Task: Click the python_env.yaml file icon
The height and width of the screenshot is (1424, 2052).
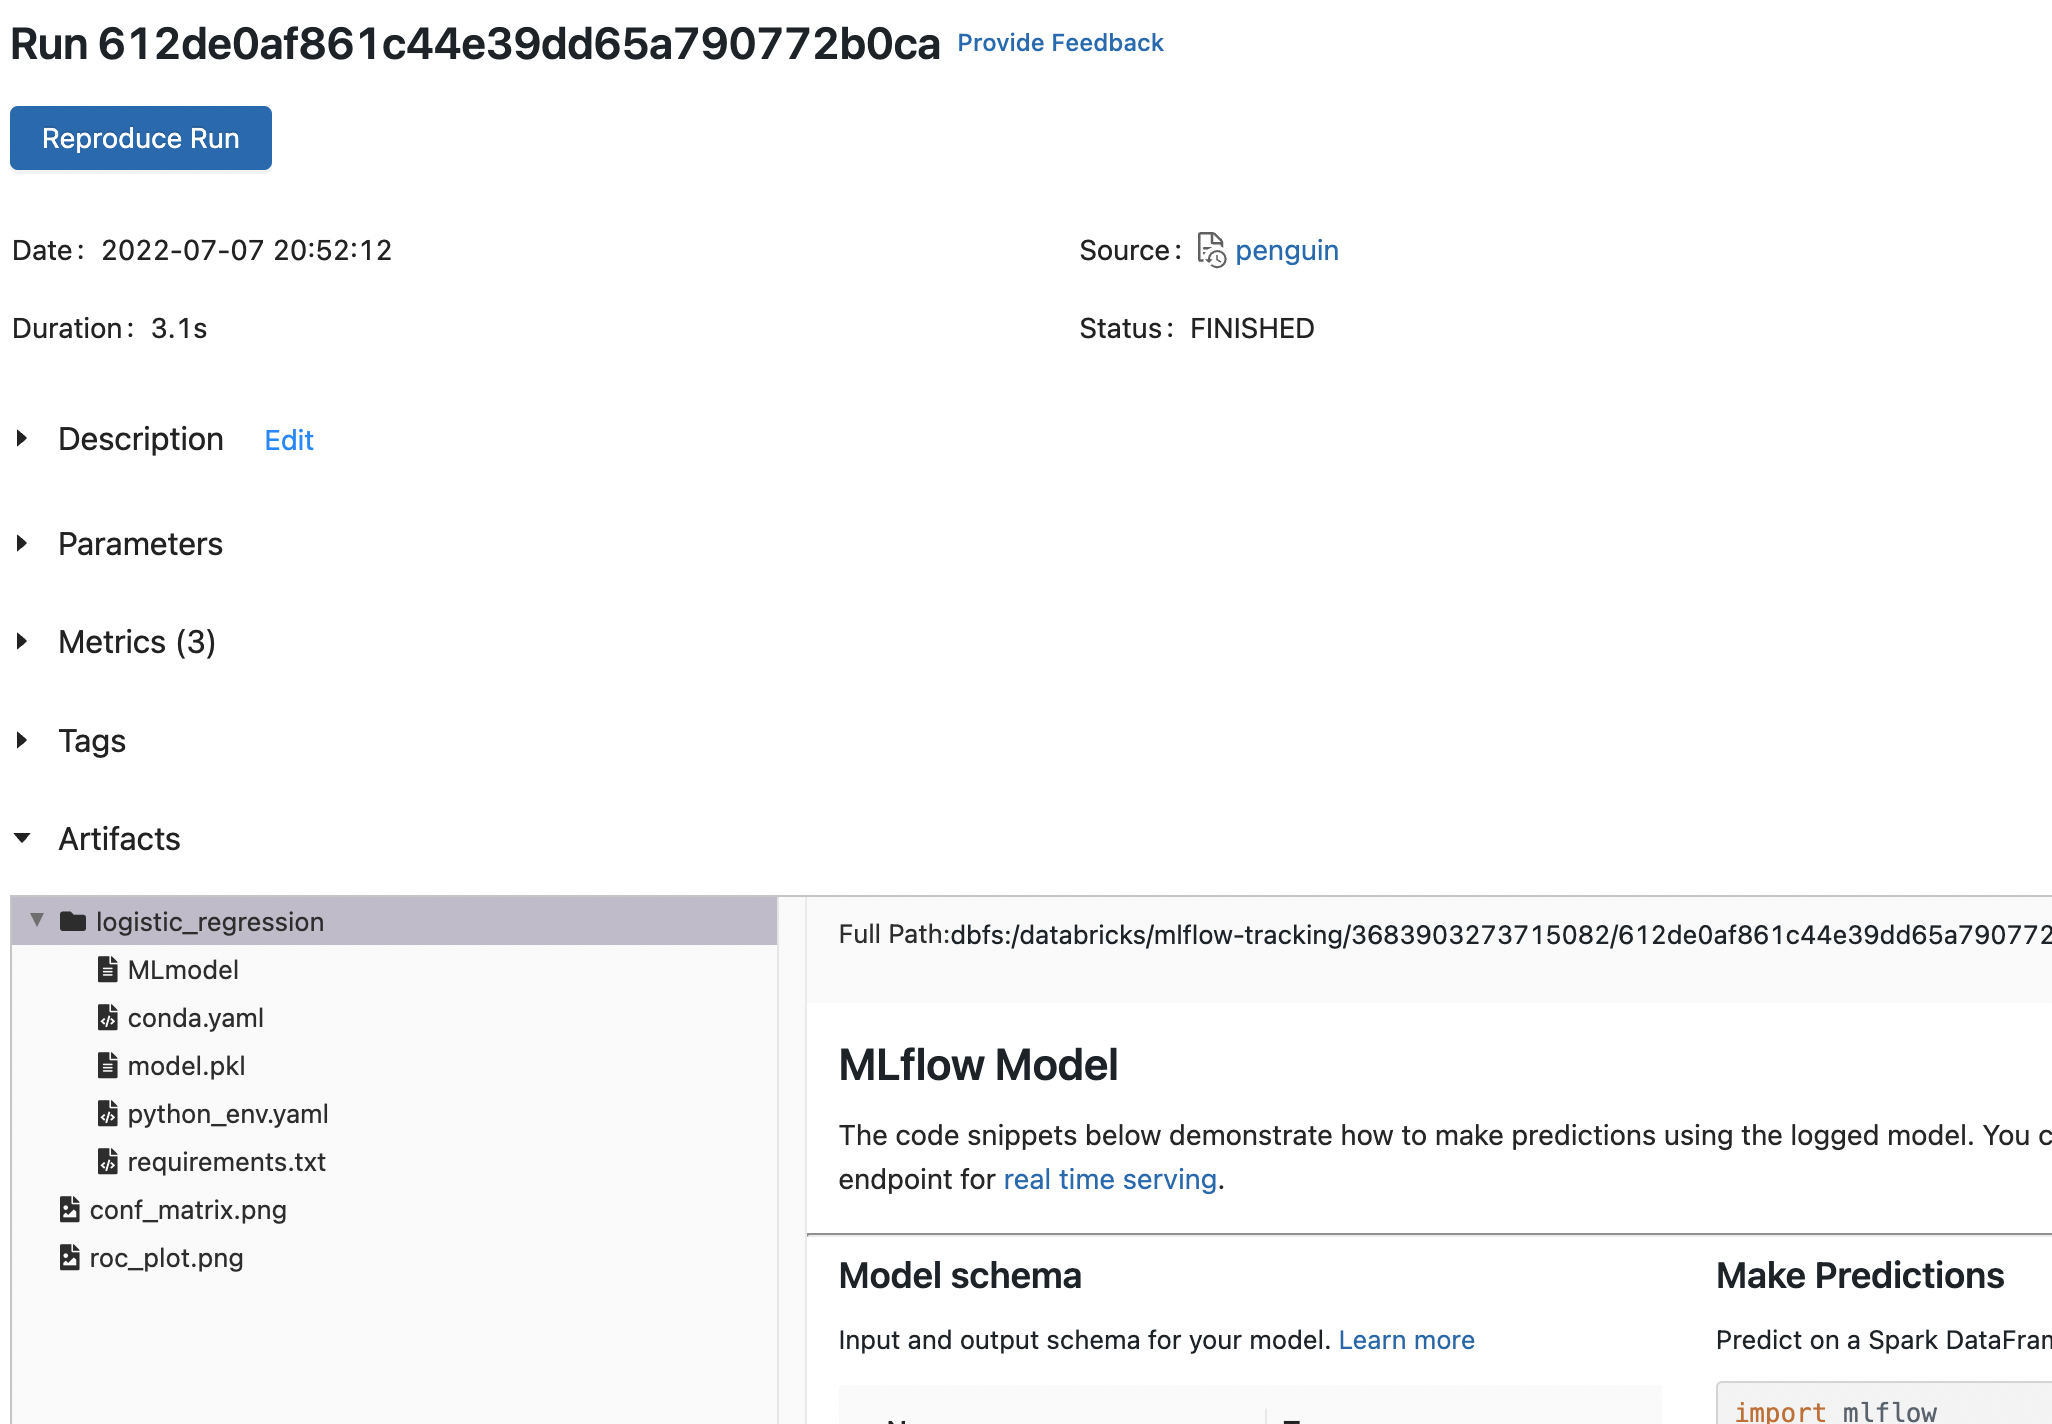Action: [107, 1113]
